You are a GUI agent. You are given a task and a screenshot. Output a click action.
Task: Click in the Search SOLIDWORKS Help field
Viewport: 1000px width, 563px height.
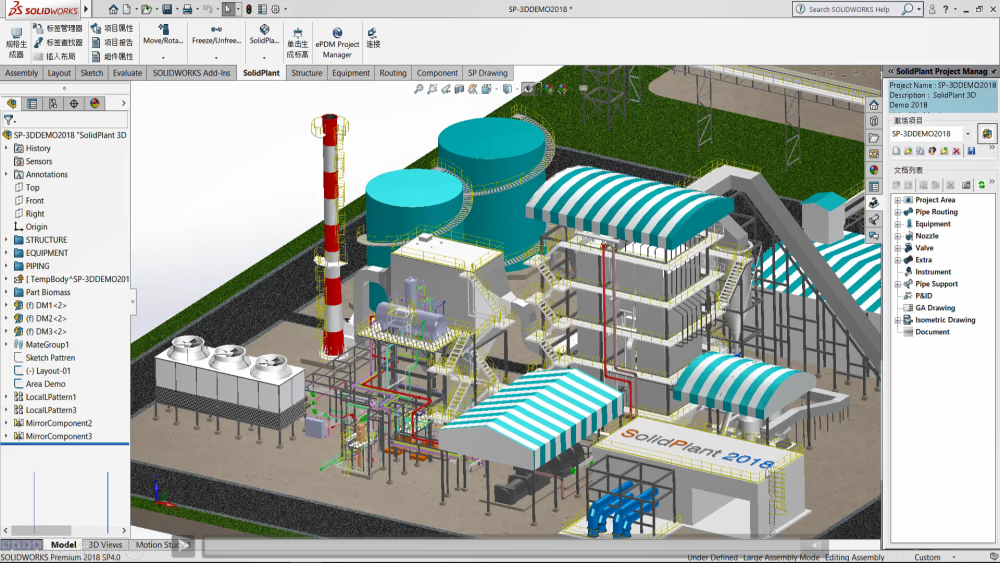click(x=848, y=10)
